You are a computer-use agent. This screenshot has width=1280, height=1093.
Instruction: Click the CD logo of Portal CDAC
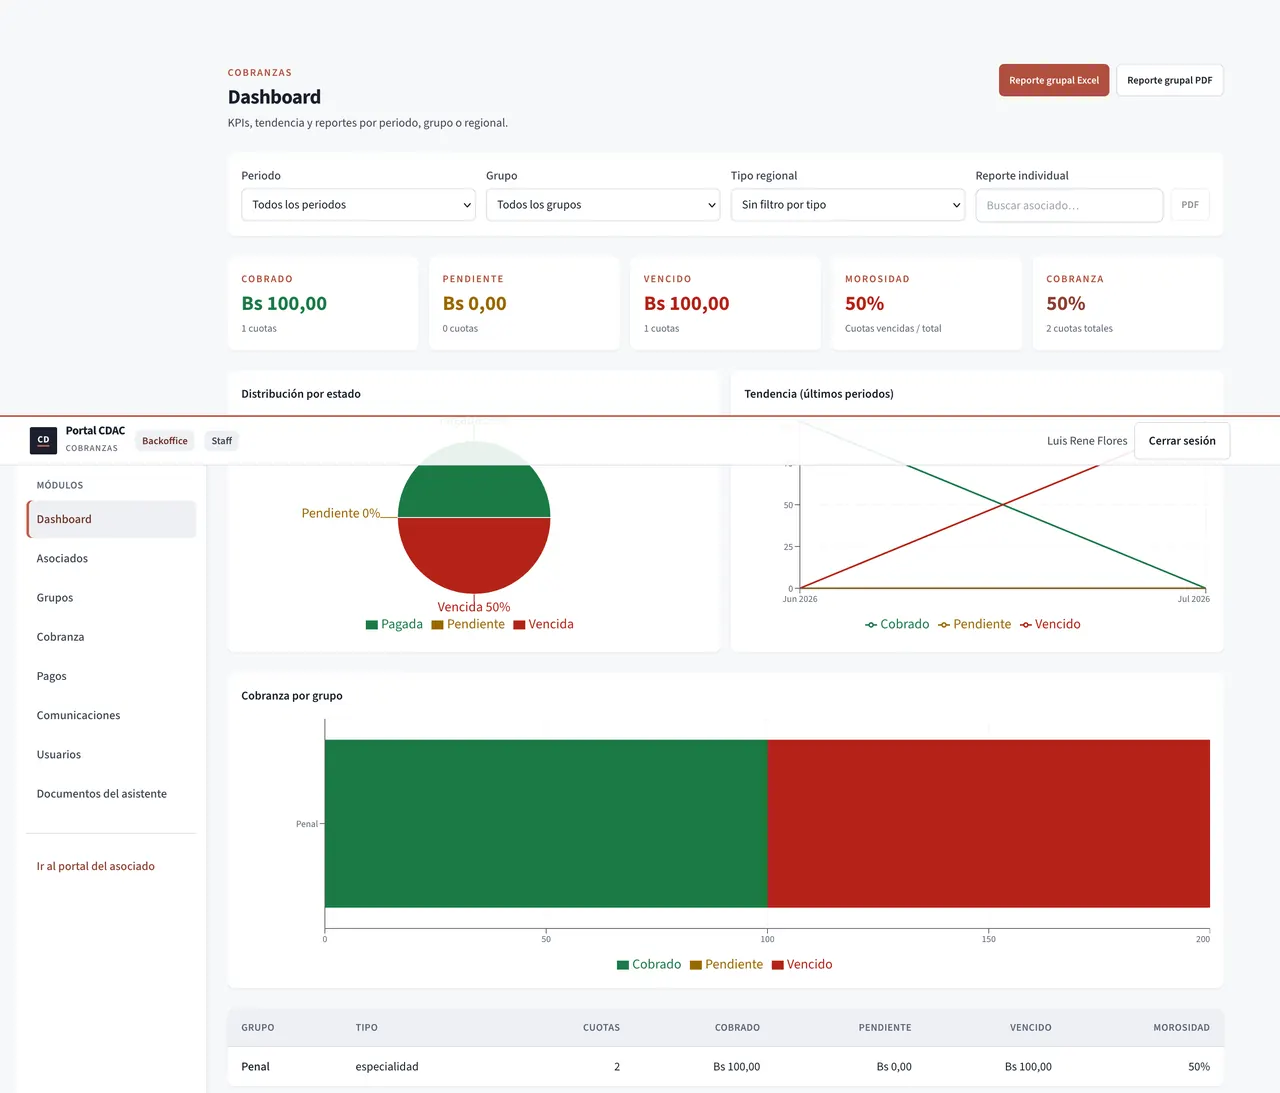coord(43,440)
